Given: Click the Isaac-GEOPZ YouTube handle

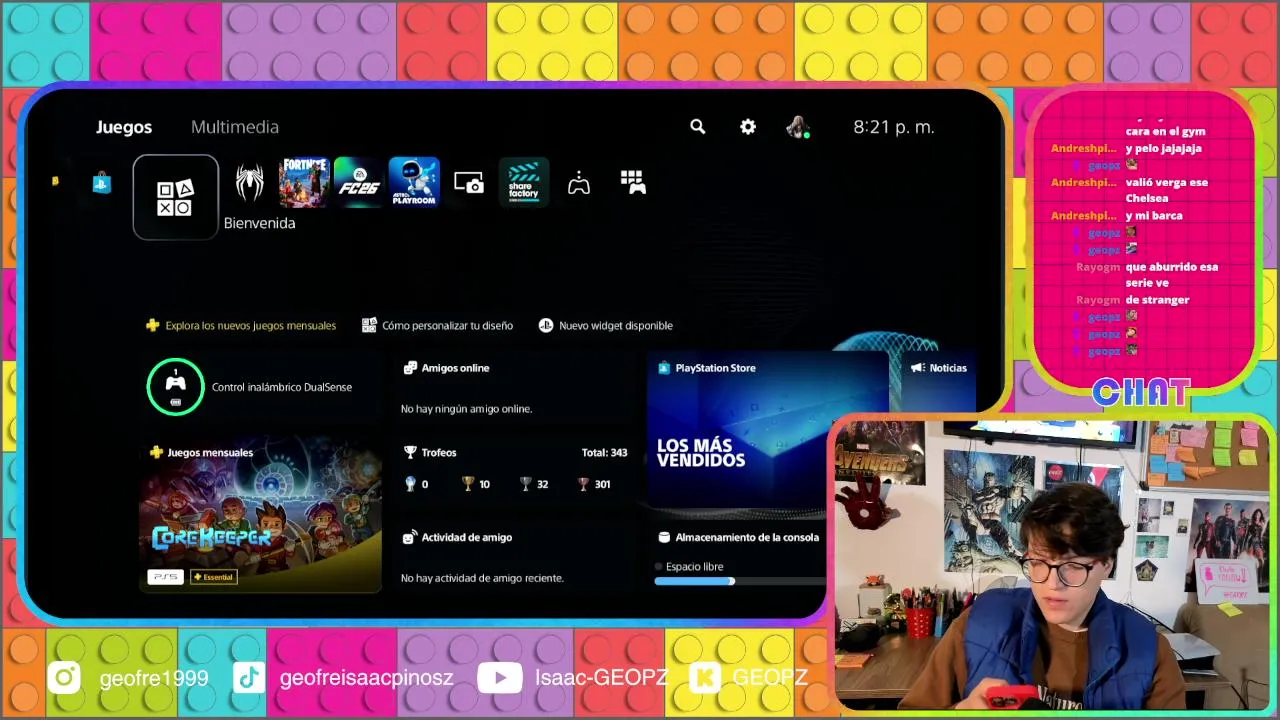Looking at the screenshot, I should pyautogui.click(x=602, y=678).
